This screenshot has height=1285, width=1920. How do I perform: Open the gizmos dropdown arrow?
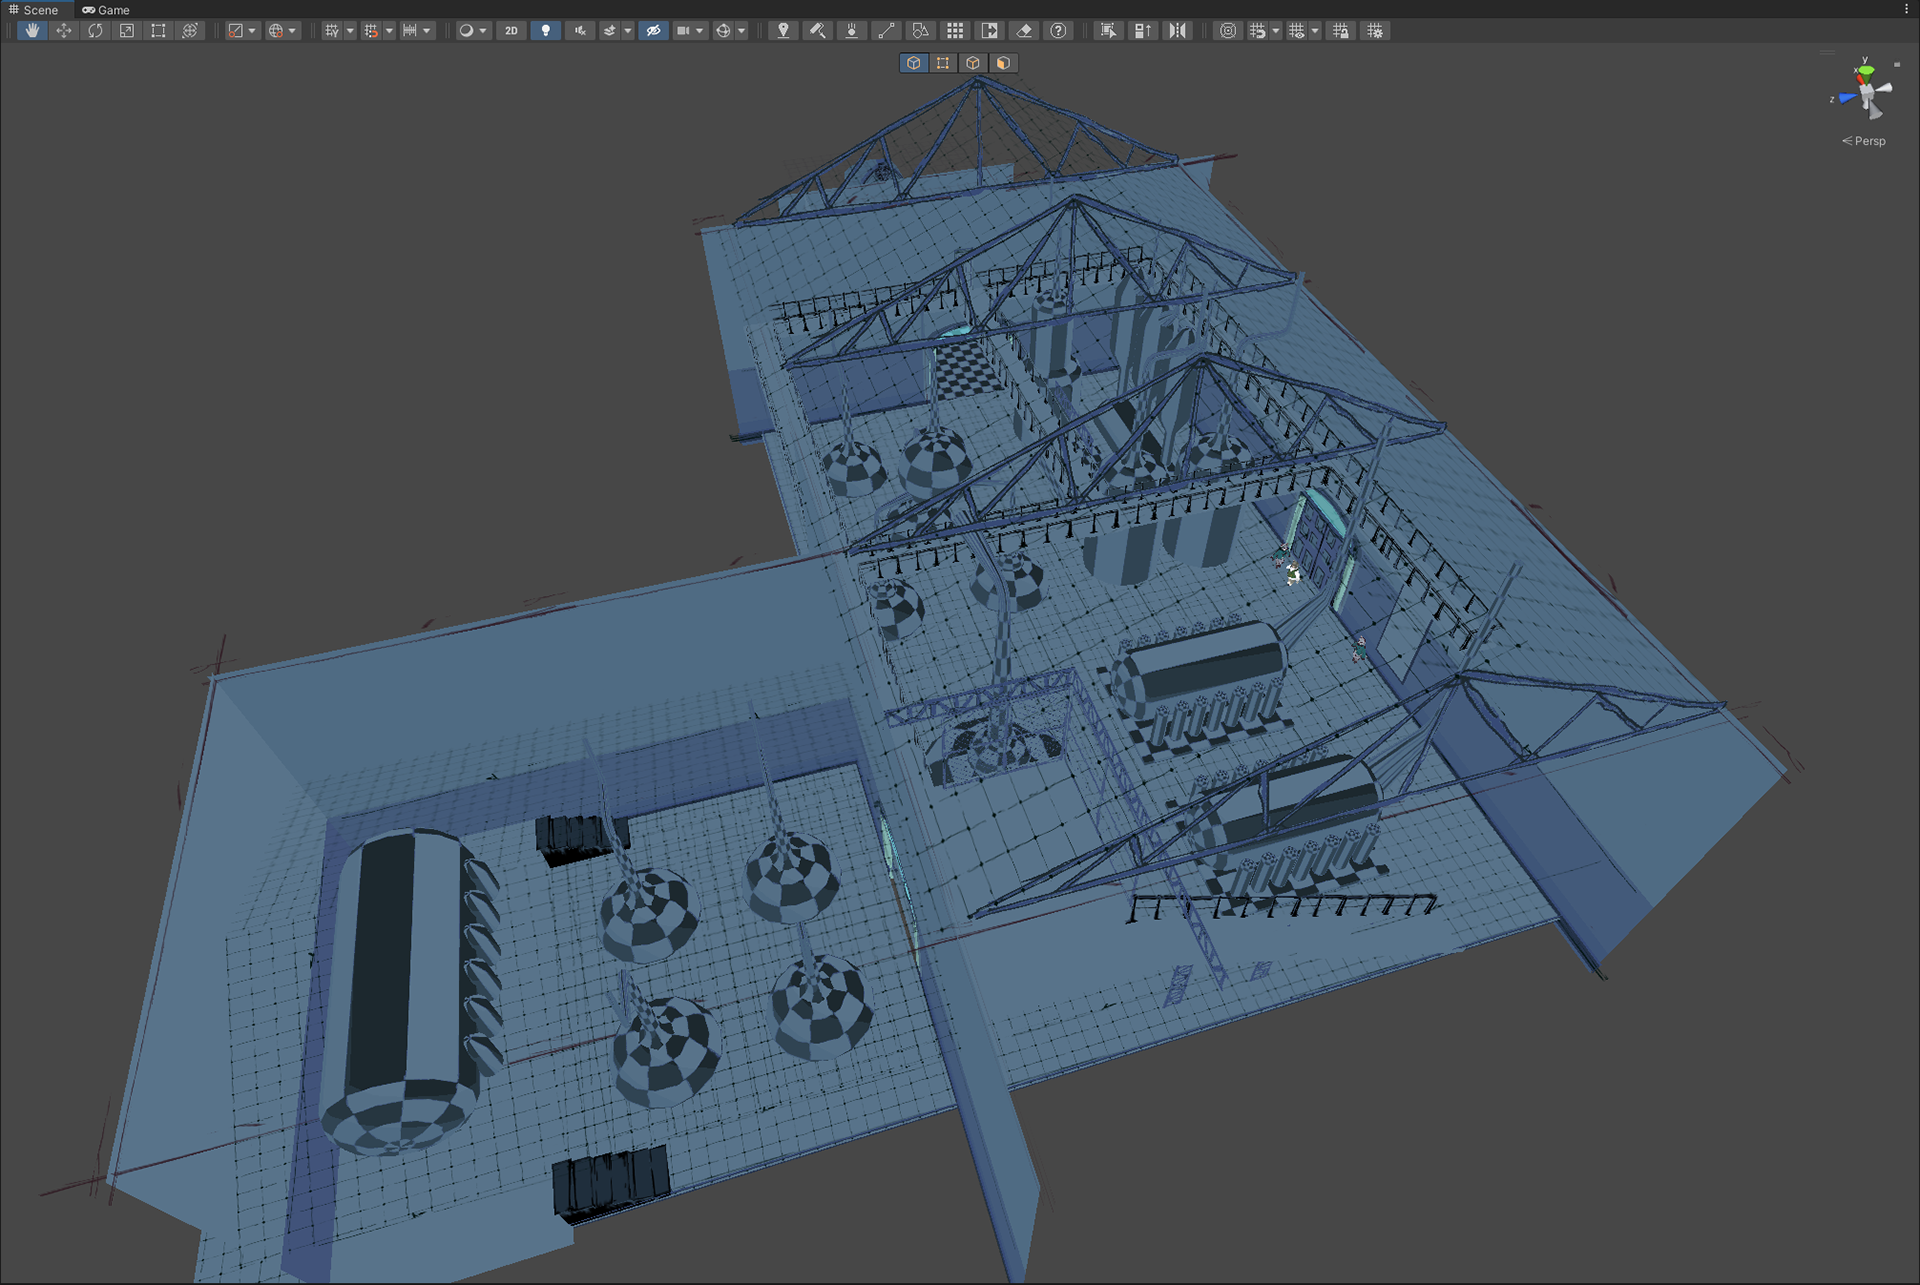coord(742,31)
